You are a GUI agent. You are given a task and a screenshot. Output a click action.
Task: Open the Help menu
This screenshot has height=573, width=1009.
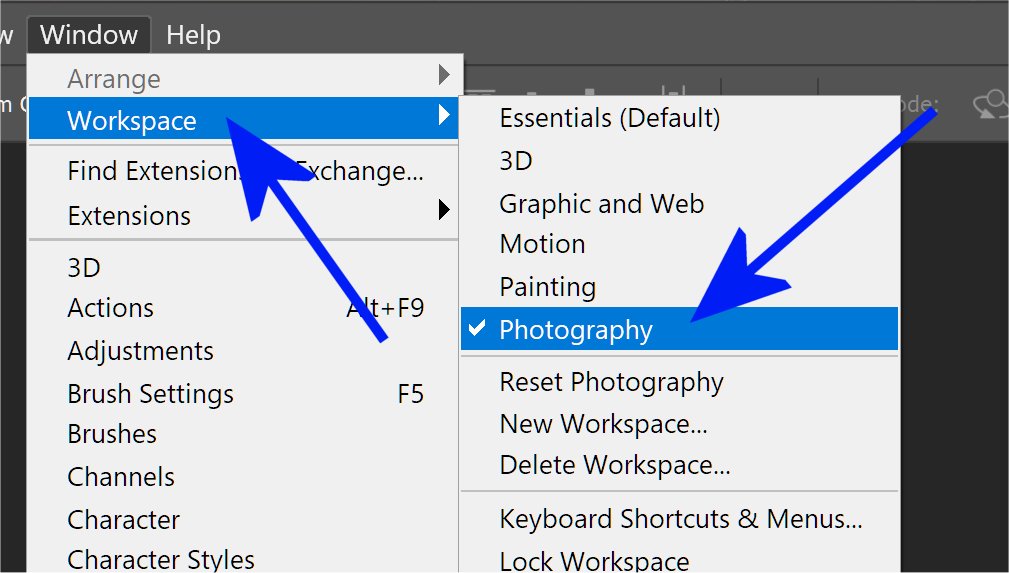(193, 35)
